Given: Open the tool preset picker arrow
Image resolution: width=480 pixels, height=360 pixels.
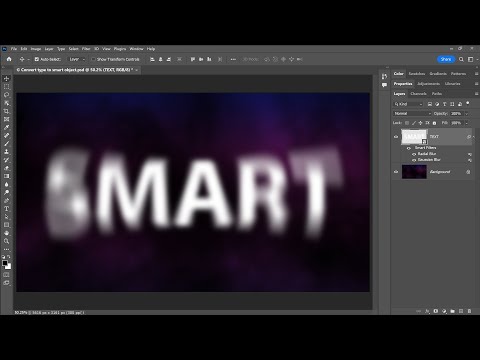Looking at the screenshot, I should 29,59.
